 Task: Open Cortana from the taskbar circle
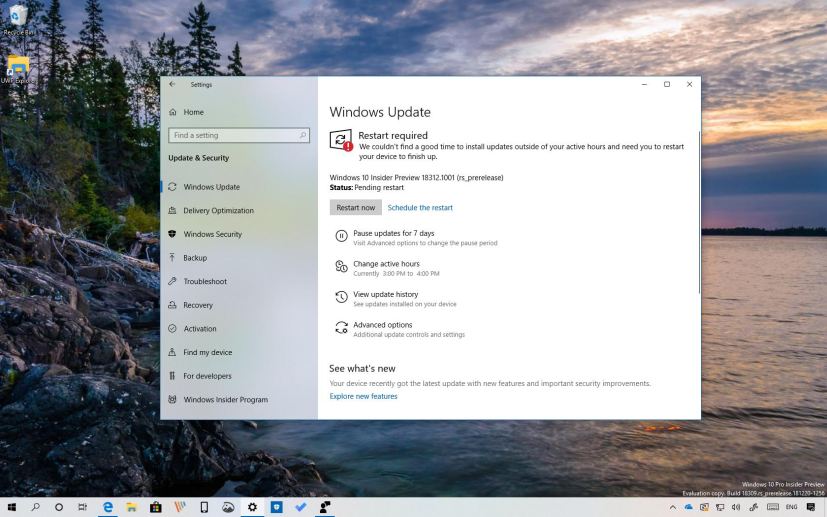click(x=59, y=507)
